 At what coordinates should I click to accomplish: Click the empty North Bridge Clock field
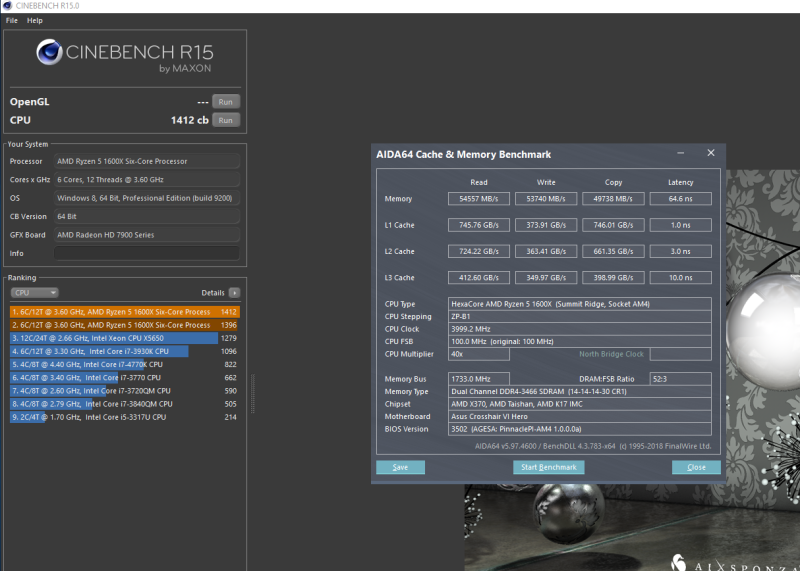(x=681, y=354)
